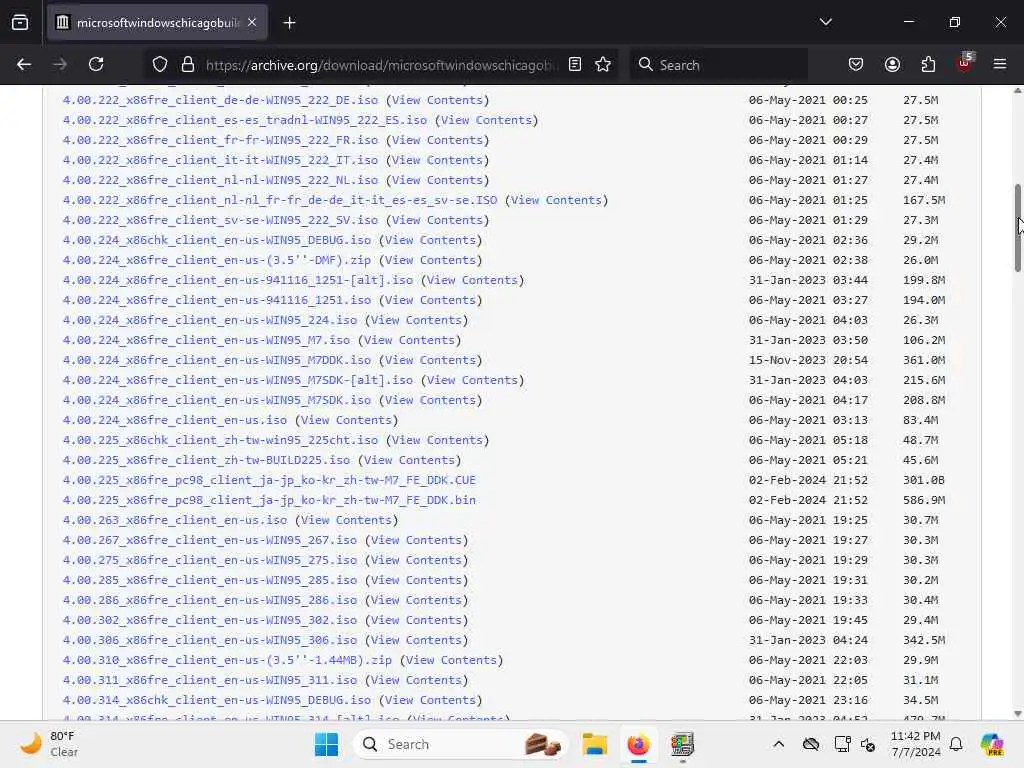Download M7_FE_DDK.bin file
Image resolution: width=1024 pixels, height=768 pixels.
tap(269, 500)
